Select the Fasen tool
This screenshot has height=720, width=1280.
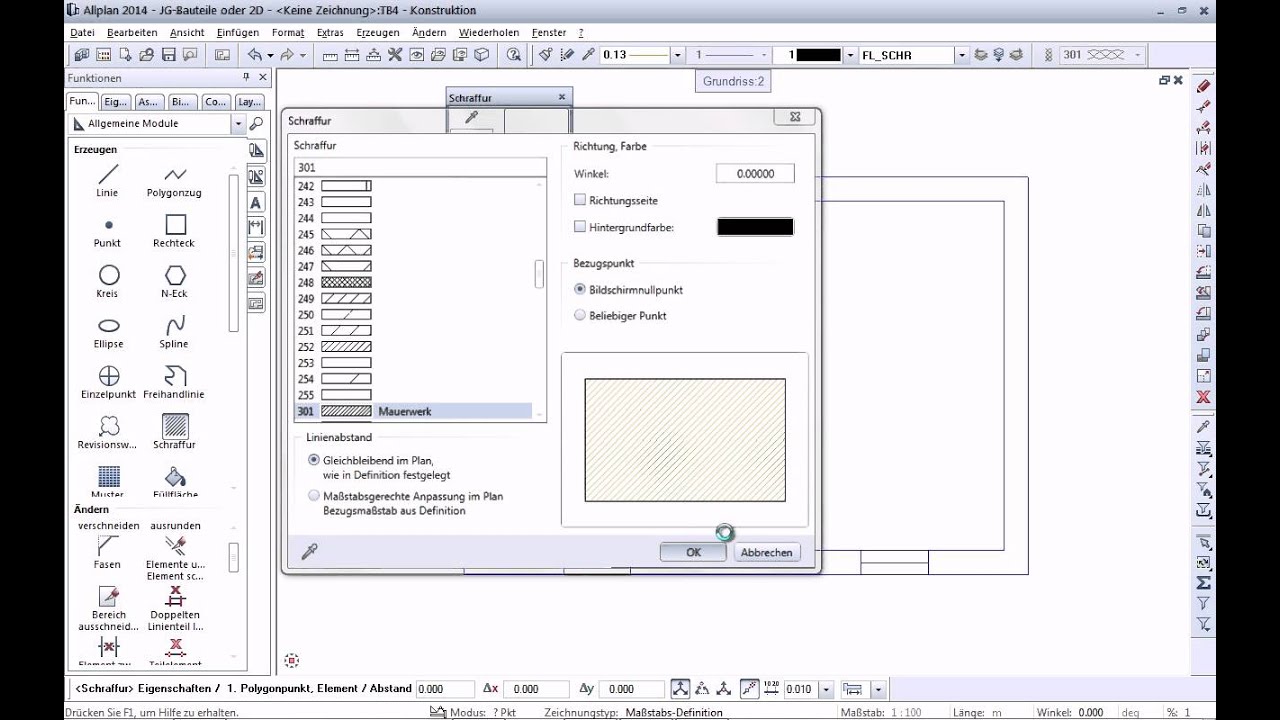pyautogui.click(x=107, y=553)
